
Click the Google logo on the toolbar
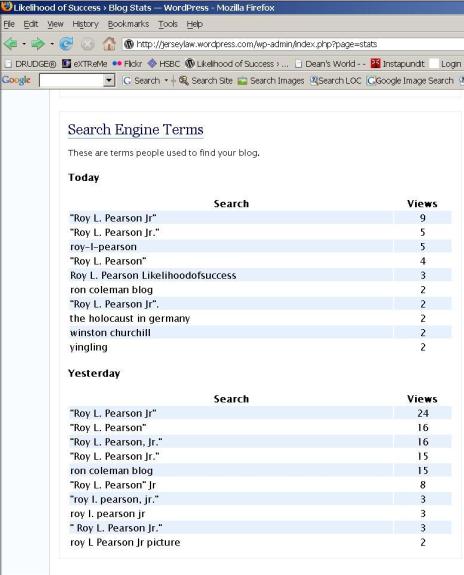tap(17, 80)
